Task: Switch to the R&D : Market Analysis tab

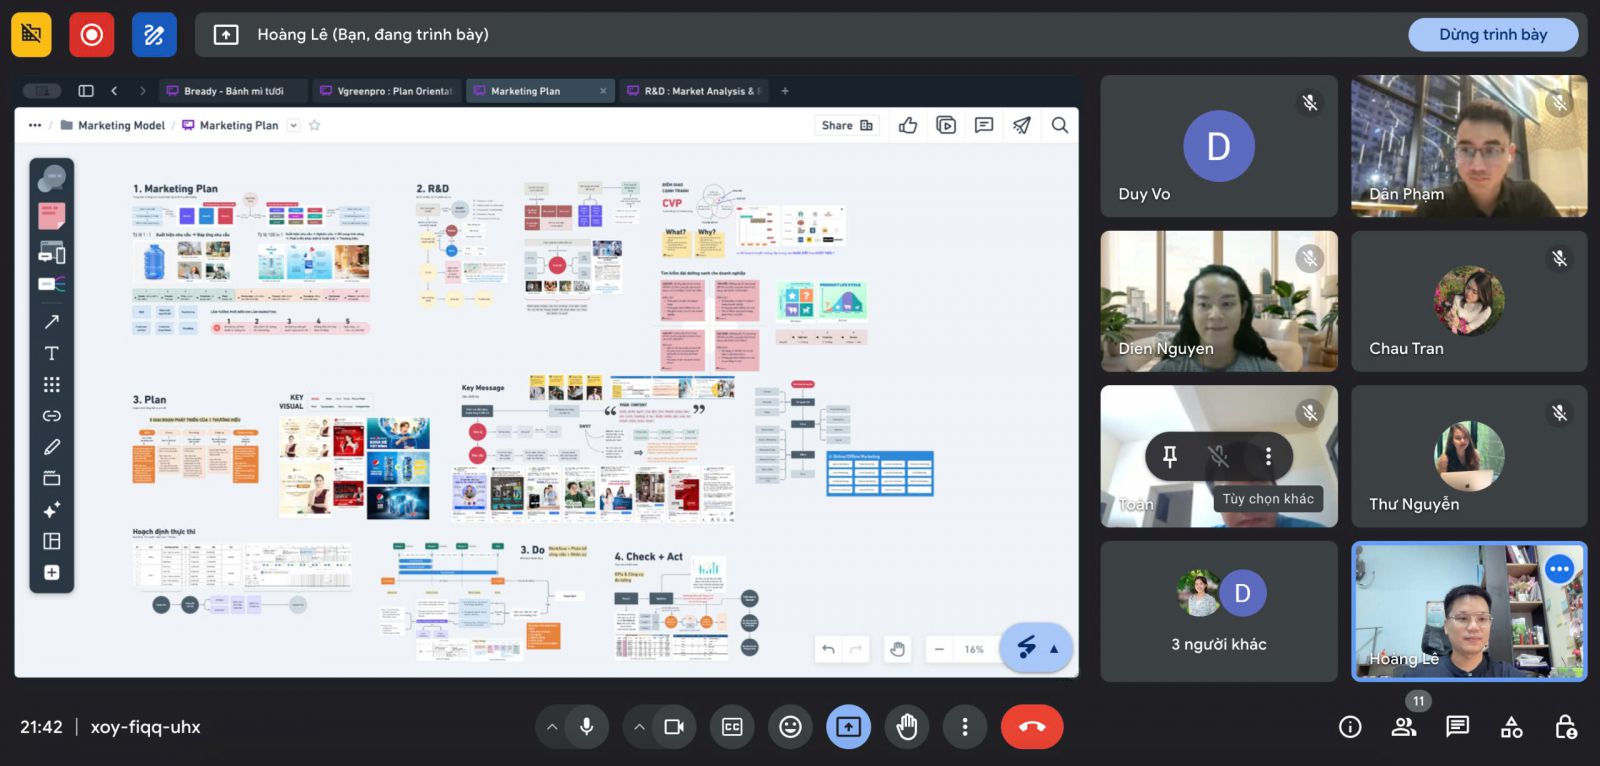Action: [696, 91]
